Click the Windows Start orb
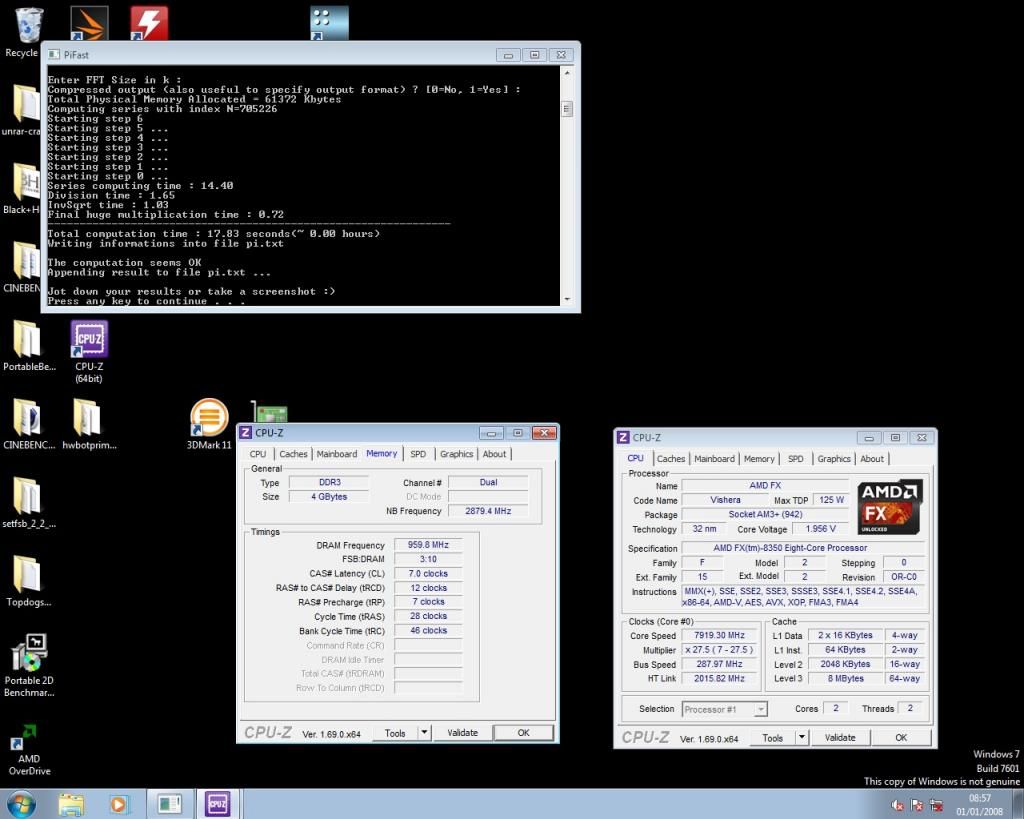Image resolution: width=1024 pixels, height=819 pixels. (21, 803)
